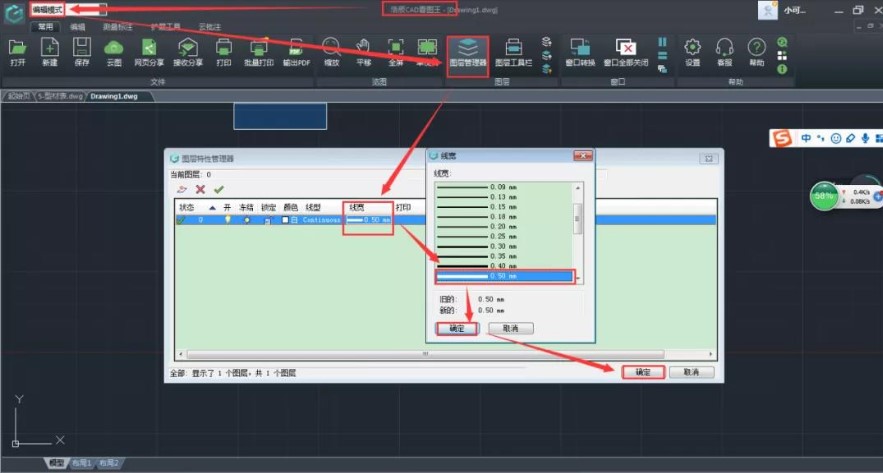
Task: Click the new layer icon in layer manager
Action: (182, 190)
